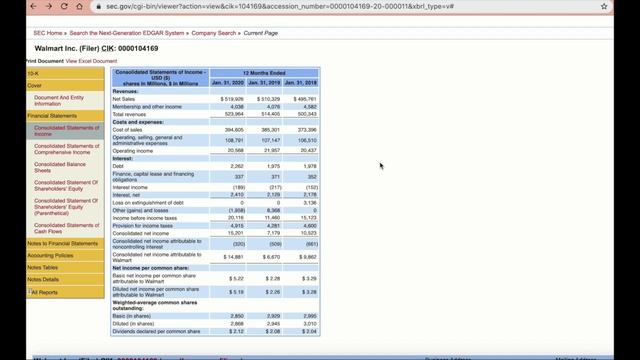Click the Provision for income taxes label
The width and height of the screenshot is (640, 360).
click(142, 226)
